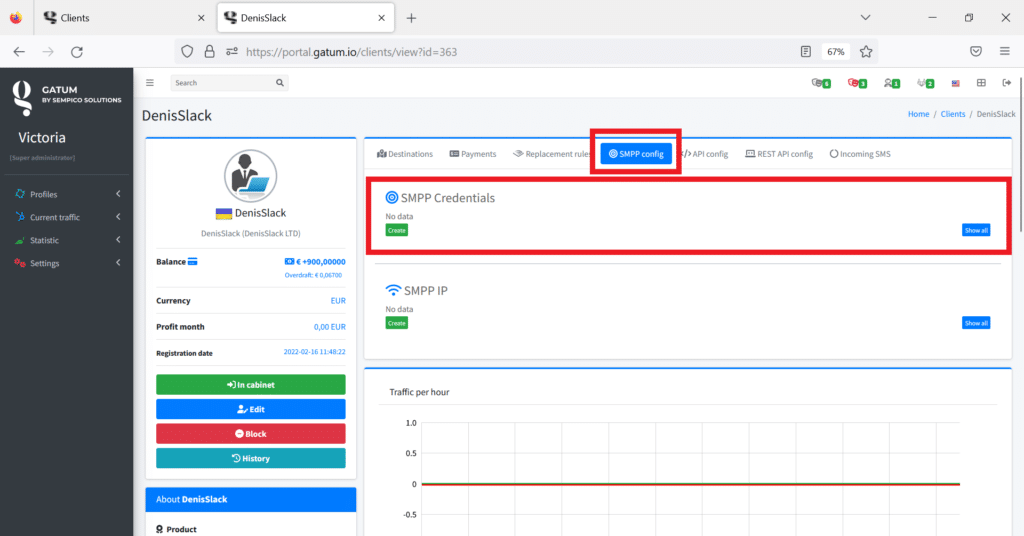Screen dimensions: 1024x536
Task: Click the 0,00 EUR profit month value
Action: coord(330,327)
